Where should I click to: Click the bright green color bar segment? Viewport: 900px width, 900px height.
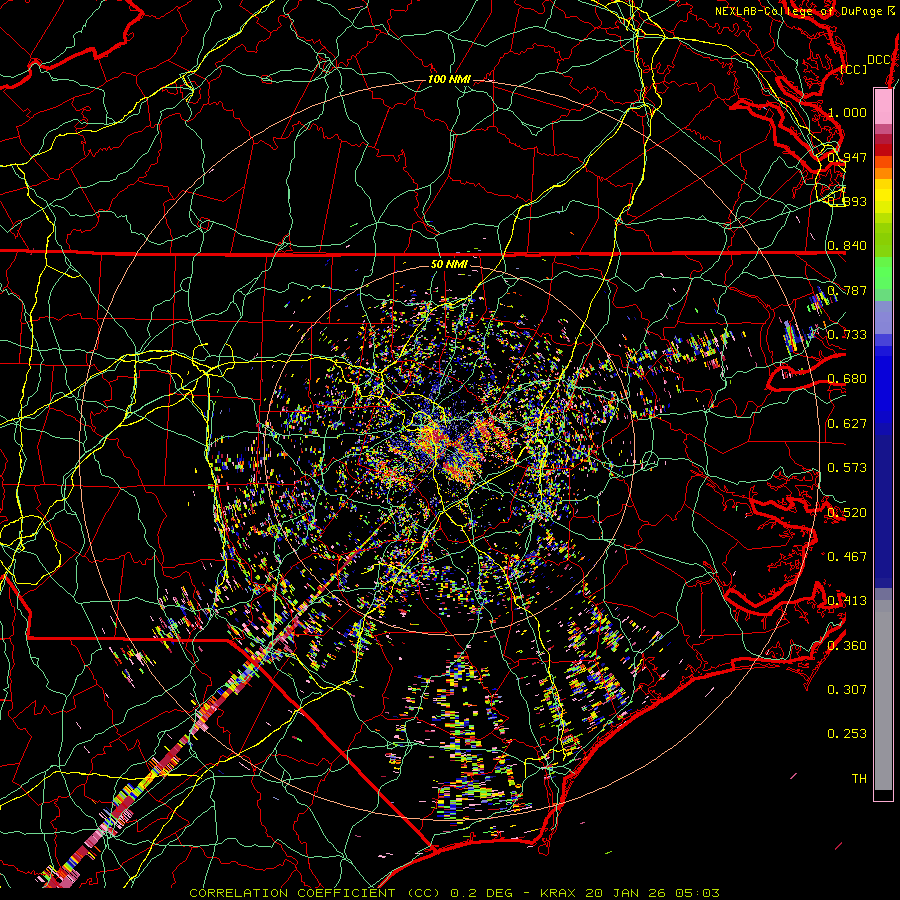pyautogui.click(x=883, y=273)
